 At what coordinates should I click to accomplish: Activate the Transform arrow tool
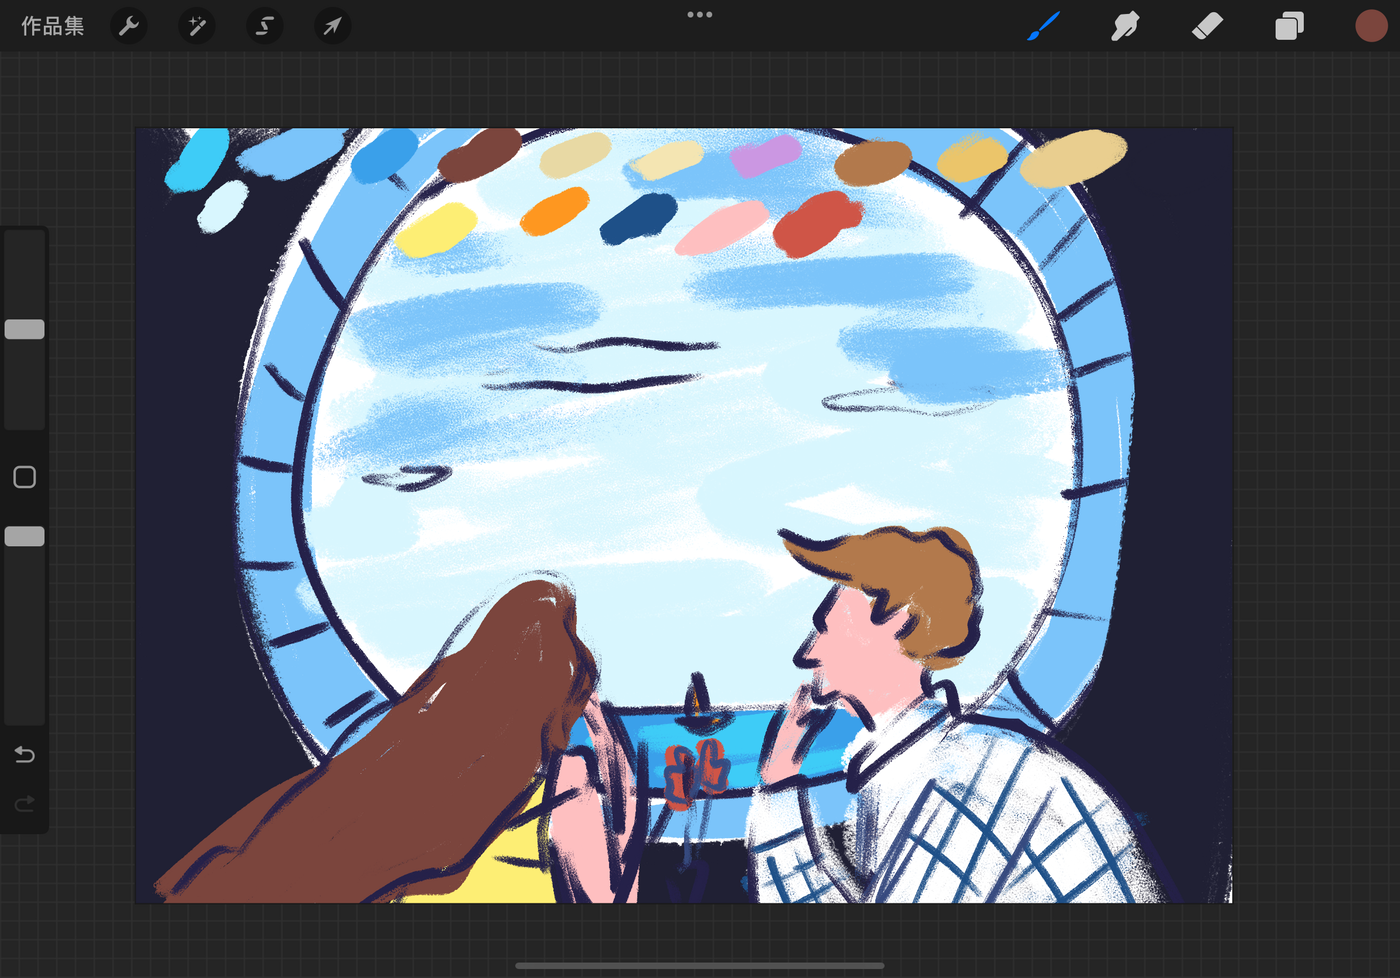click(x=332, y=26)
